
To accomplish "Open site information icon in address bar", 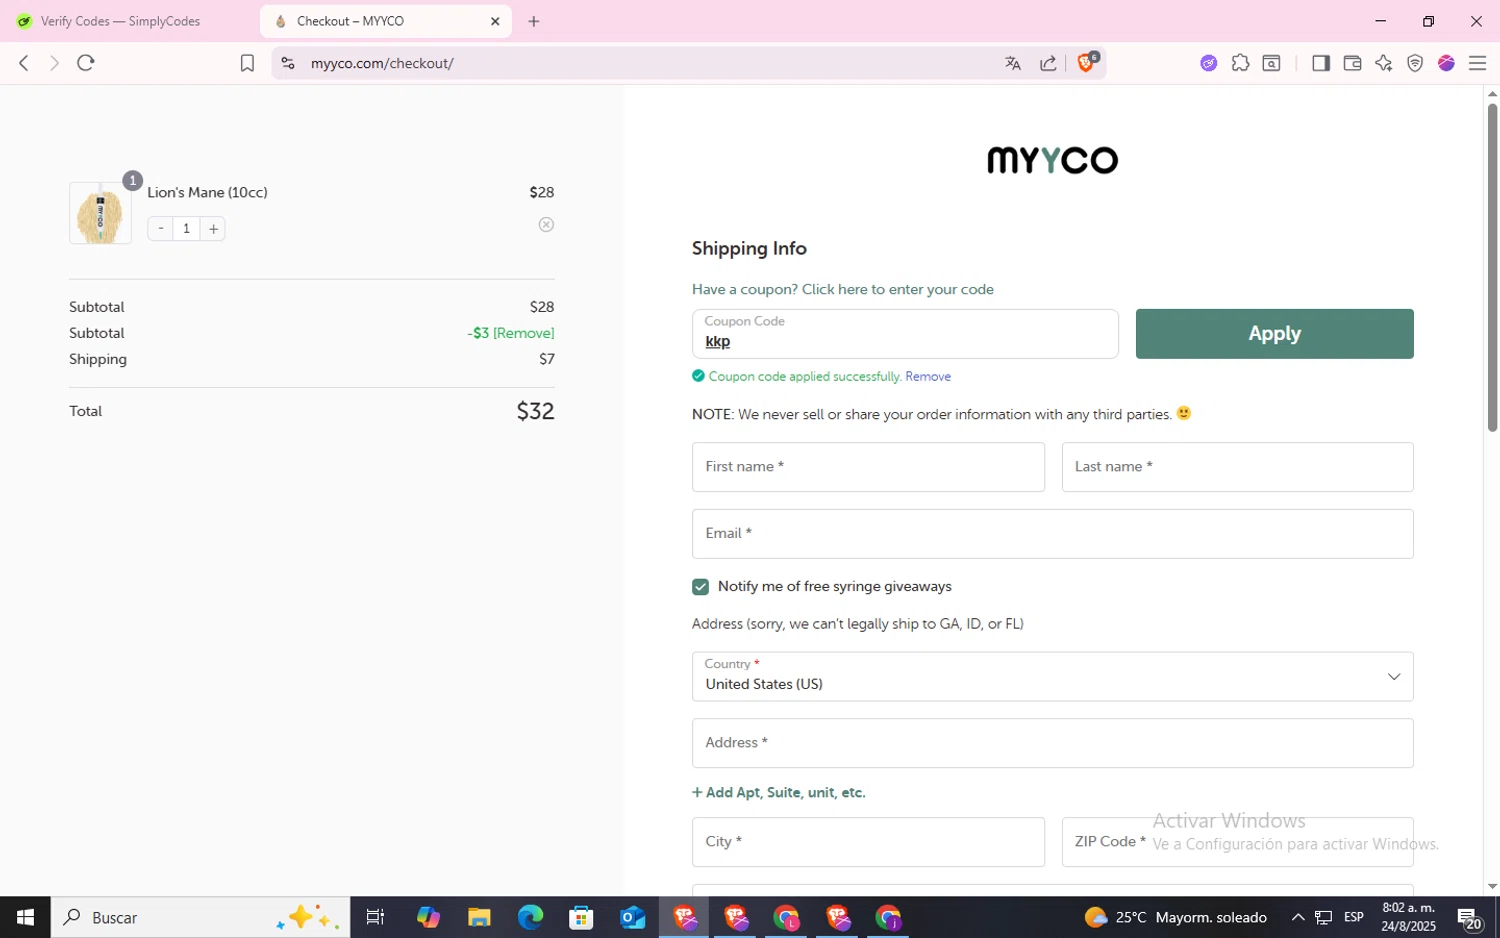I will pyautogui.click(x=288, y=63).
